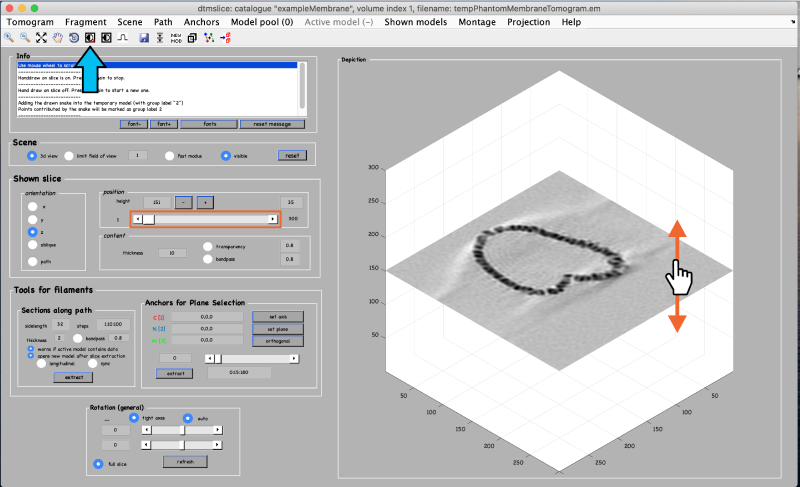Click the reset message button
This screenshot has width=800, height=487.
271,124
